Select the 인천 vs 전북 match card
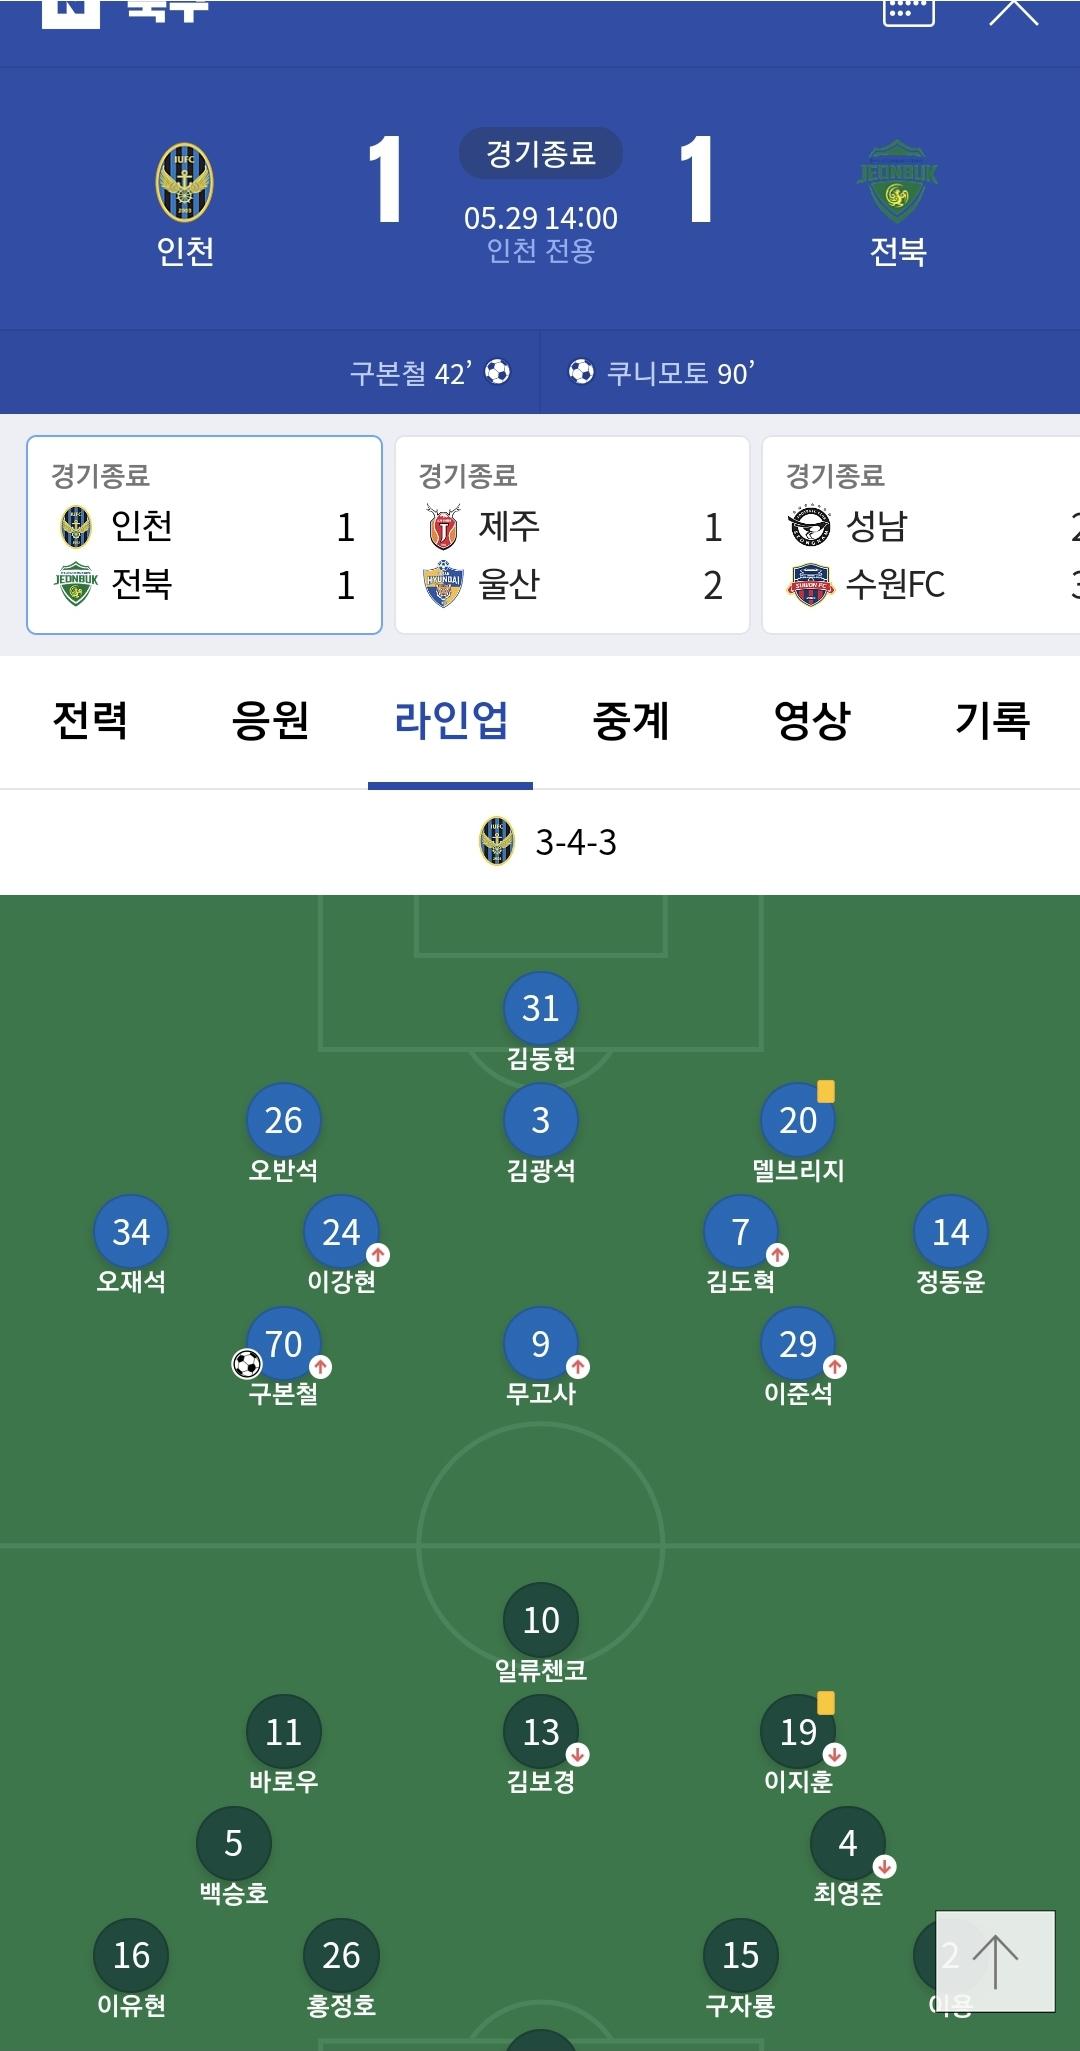Image resolution: width=1080 pixels, height=2051 pixels. point(205,535)
